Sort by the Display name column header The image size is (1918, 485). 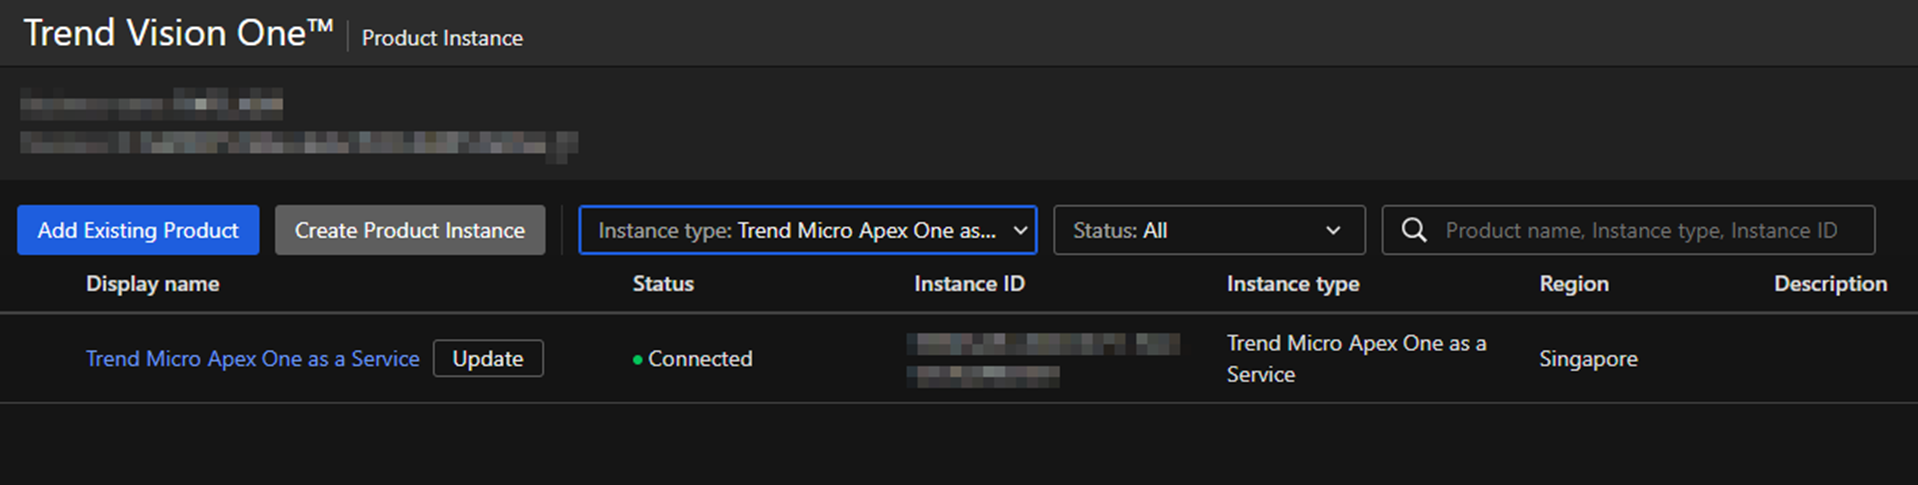tap(152, 284)
